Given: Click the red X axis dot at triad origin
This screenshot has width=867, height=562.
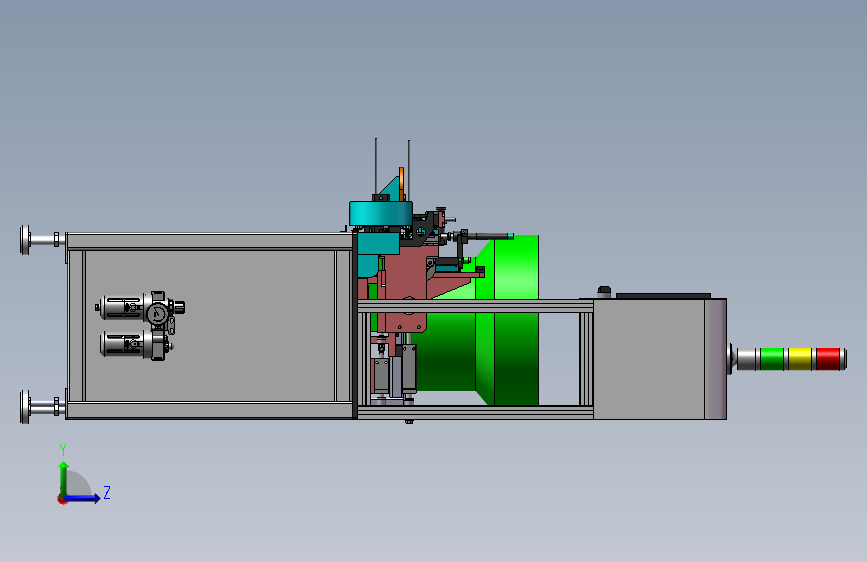Looking at the screenshot, I should [62, 499].
